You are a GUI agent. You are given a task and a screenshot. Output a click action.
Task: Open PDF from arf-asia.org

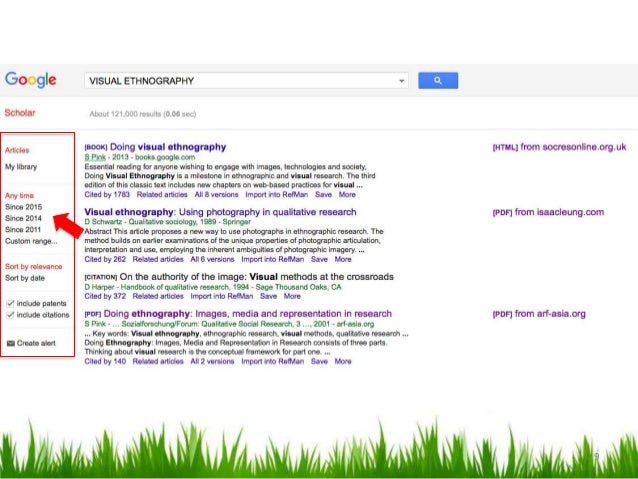[x=539, y=314]
